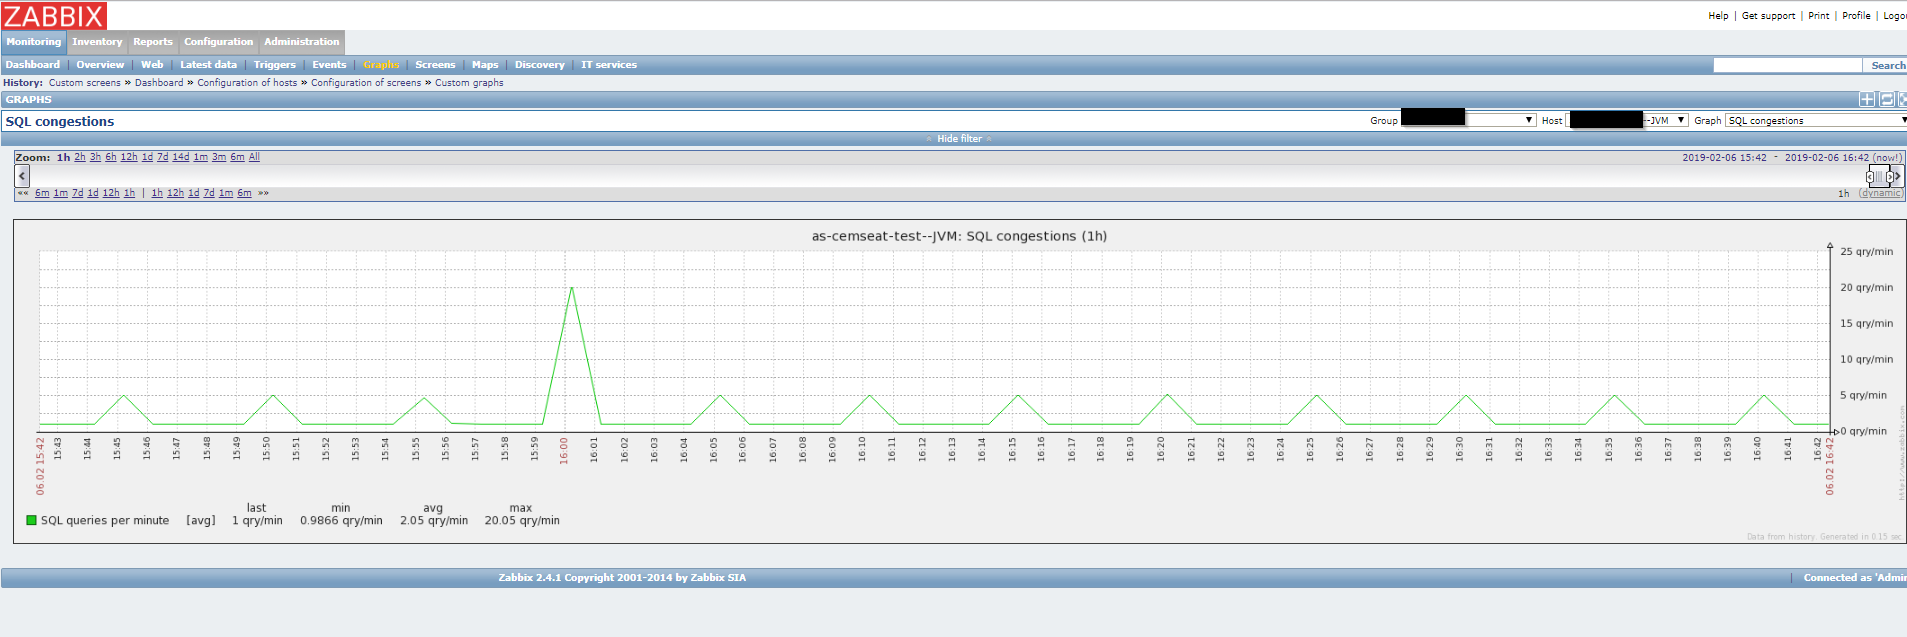Click the Get support link
This screenshot has height=637, width=1907.
(x=1768, y=16)
